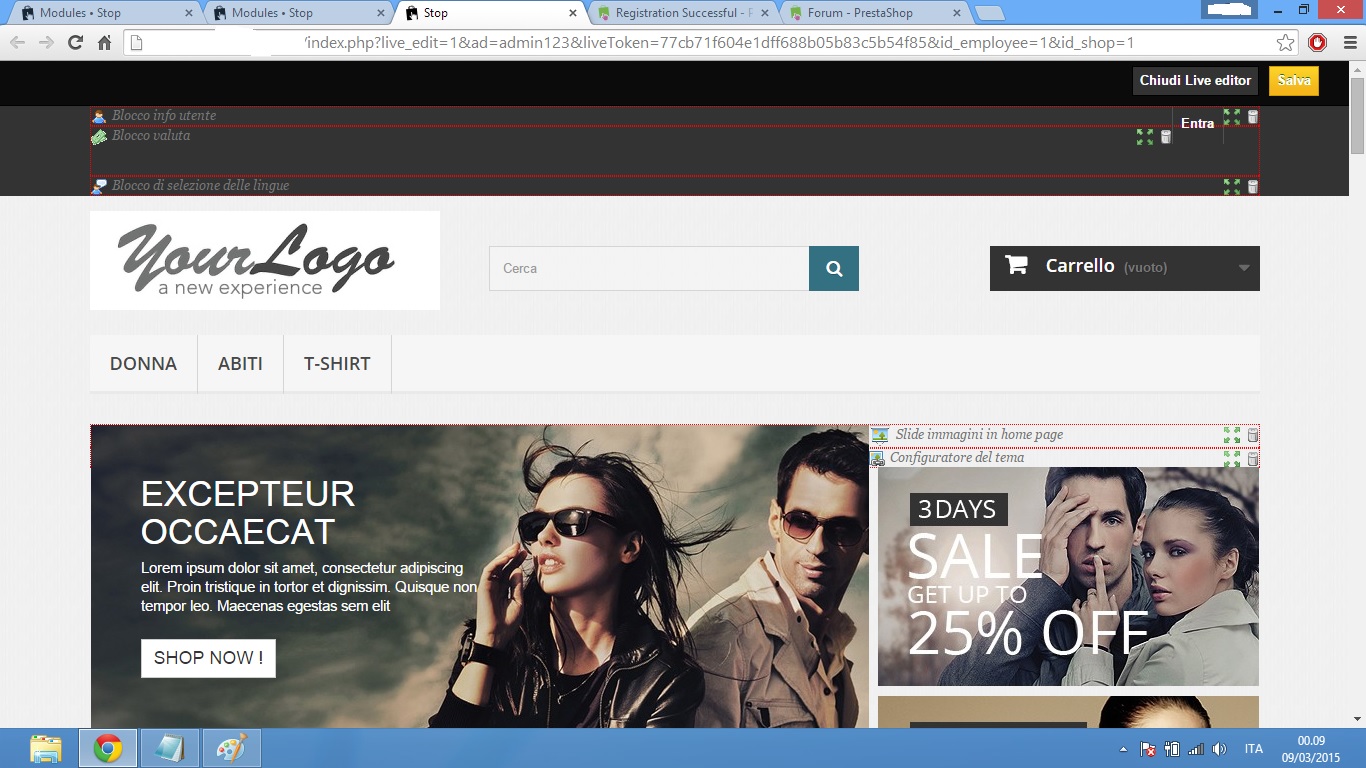Delete the Blocco di selezione delle lingue
This screenshot has height=768, width=1366.
(1253, 187)
